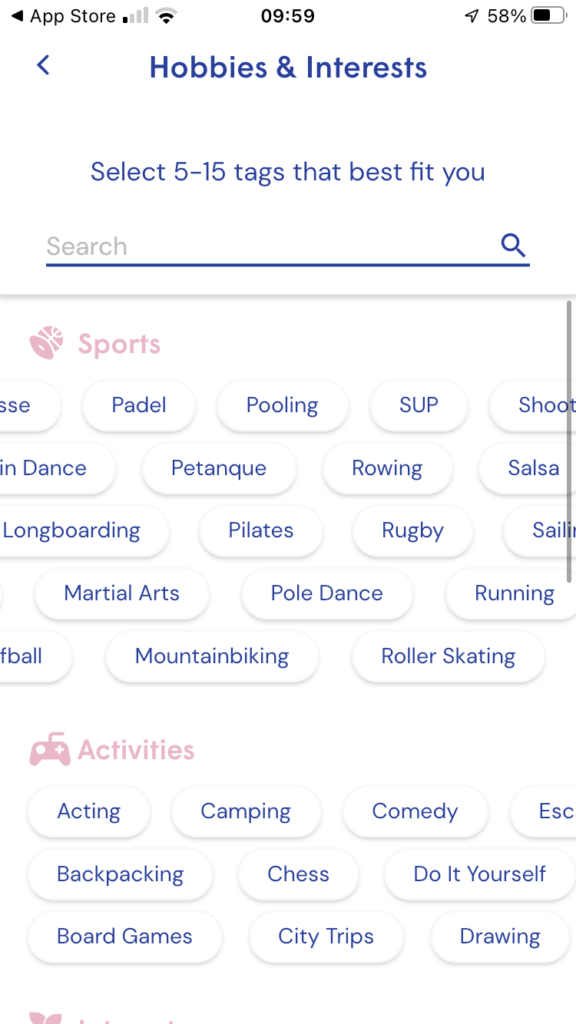Click the vertical scrollbar handle
This screenshot has width=576, height=1024.
point(569,442)
